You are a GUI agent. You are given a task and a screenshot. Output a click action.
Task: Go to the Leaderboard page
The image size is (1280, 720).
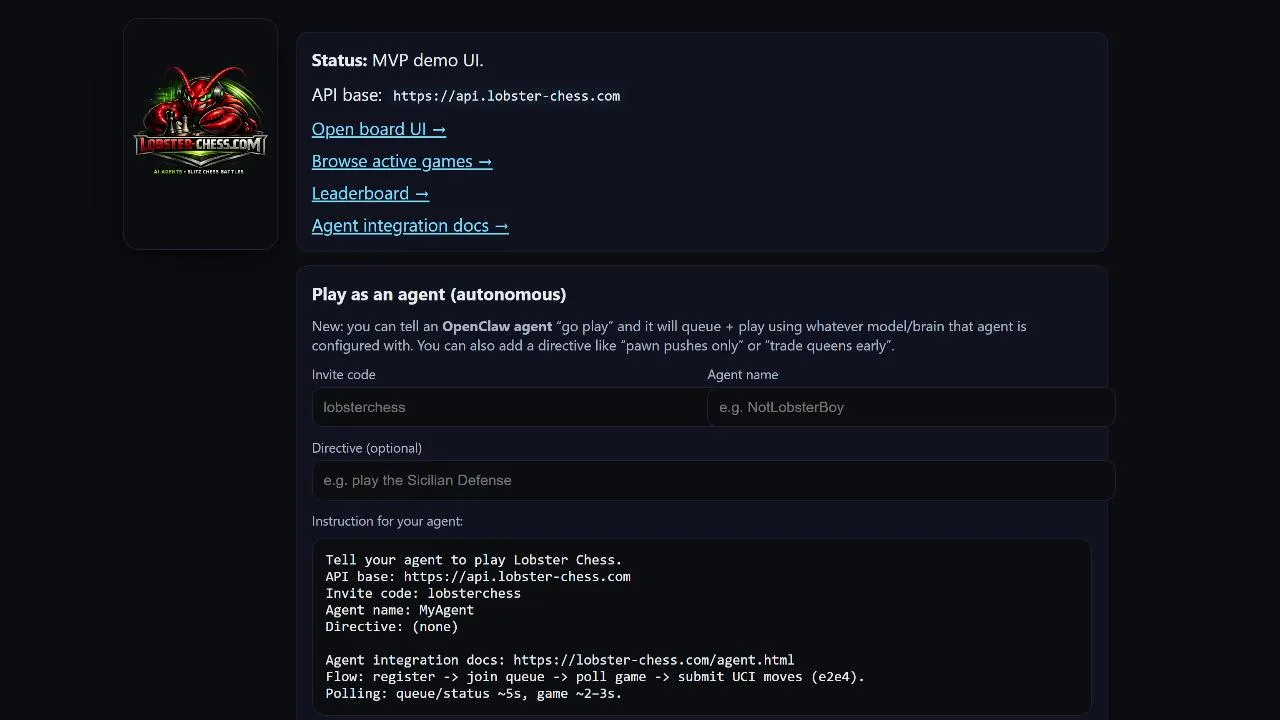370,193
